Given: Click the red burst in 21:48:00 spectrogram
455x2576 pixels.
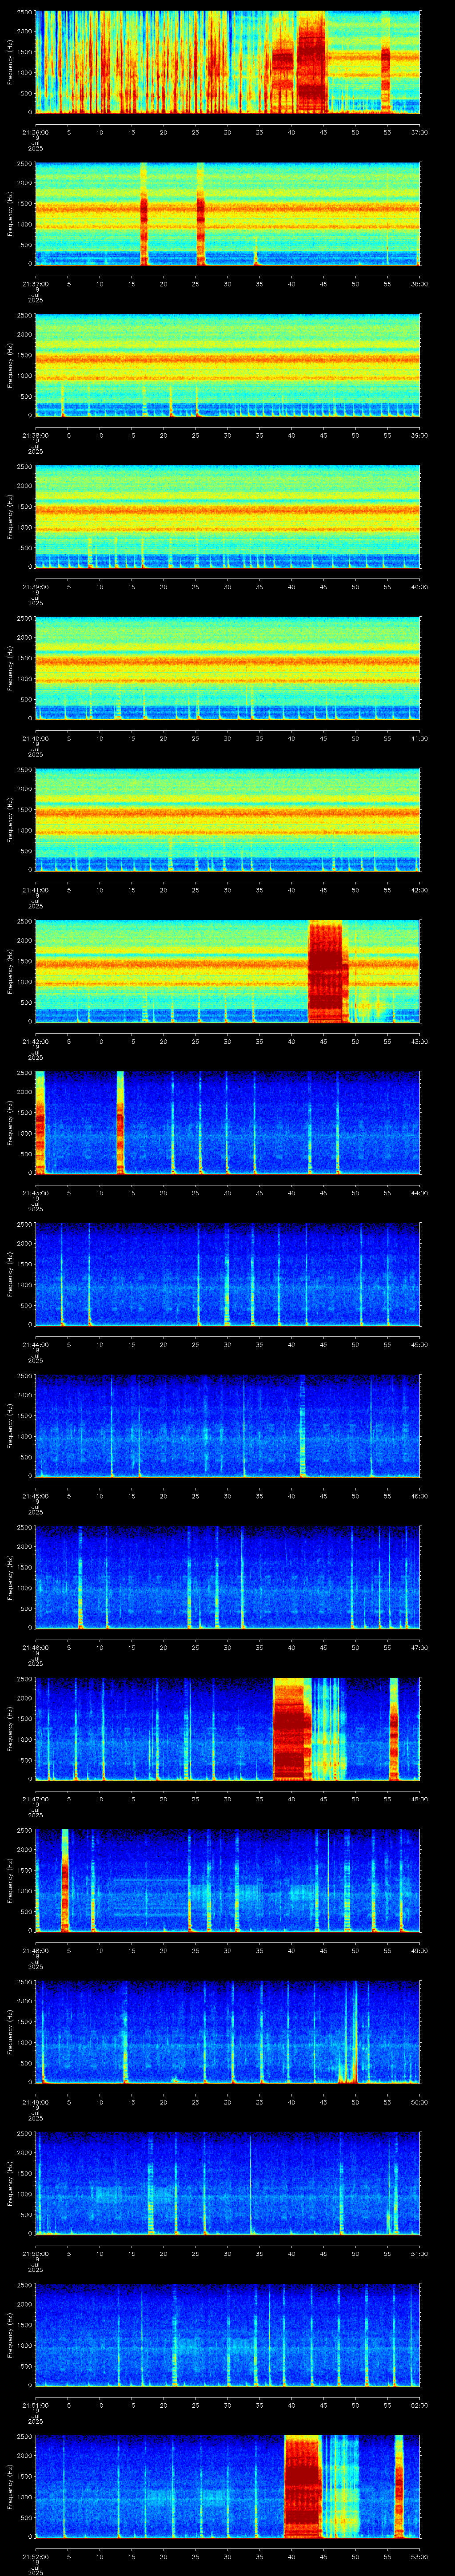Looking at the screenshot, I should tap(65, 1881).
